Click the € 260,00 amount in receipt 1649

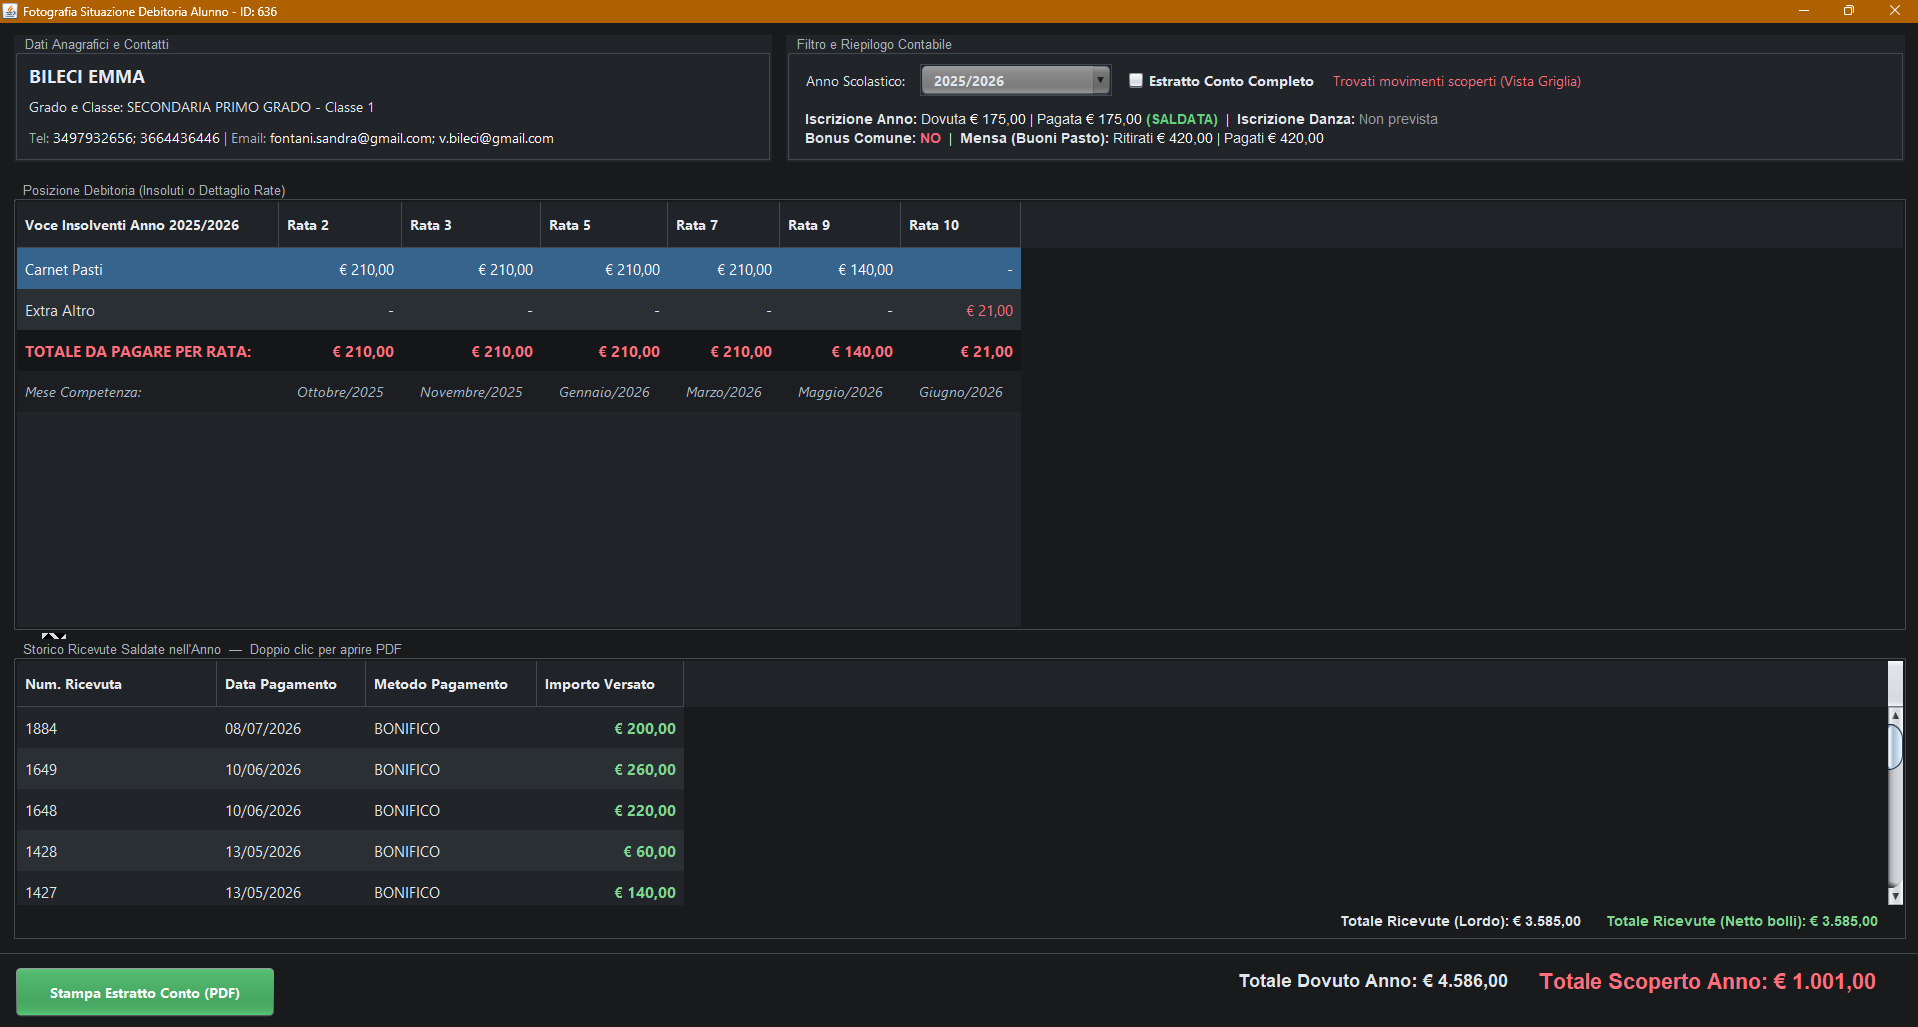(644, 769)
